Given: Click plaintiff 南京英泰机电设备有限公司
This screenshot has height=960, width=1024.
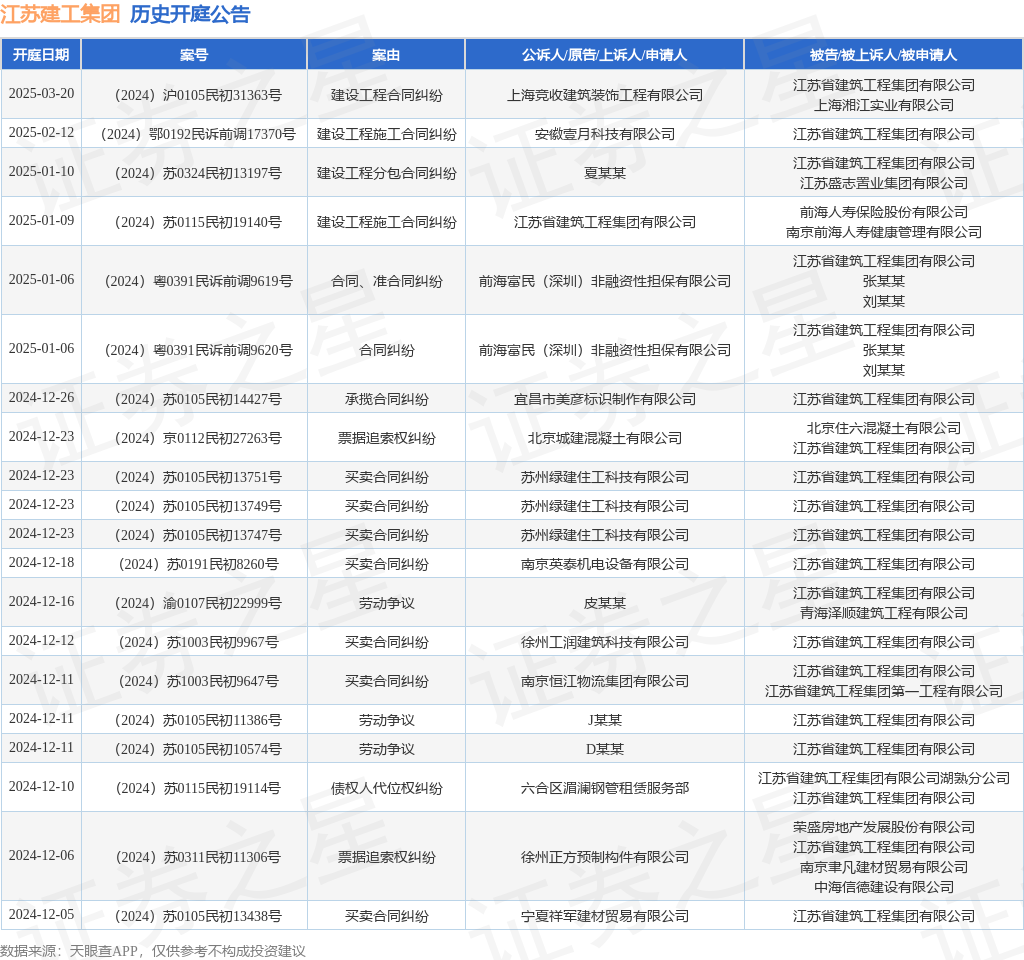Looking at the screenshot, I should [605, 564].
